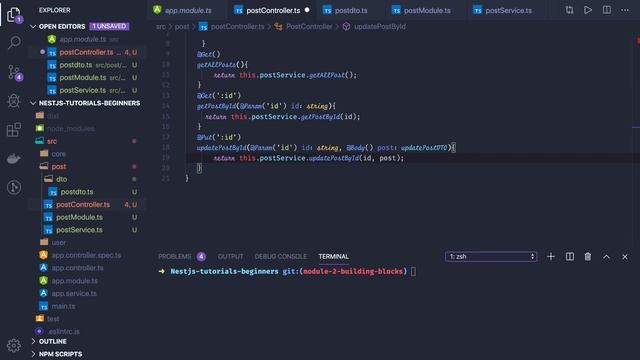
Task: Open app.module.ts in the file tree
Action: pos(74,281)
